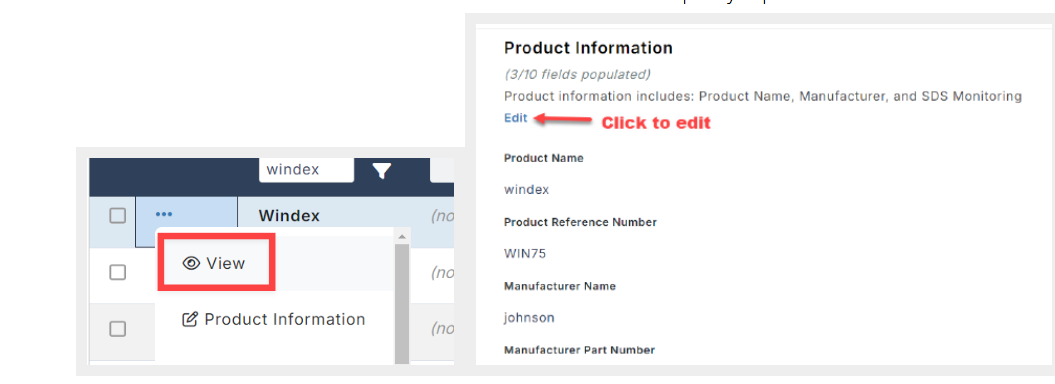Tick the checkbox in the Windex row
The image size is (1055, 384).
[x=118, y=216]
